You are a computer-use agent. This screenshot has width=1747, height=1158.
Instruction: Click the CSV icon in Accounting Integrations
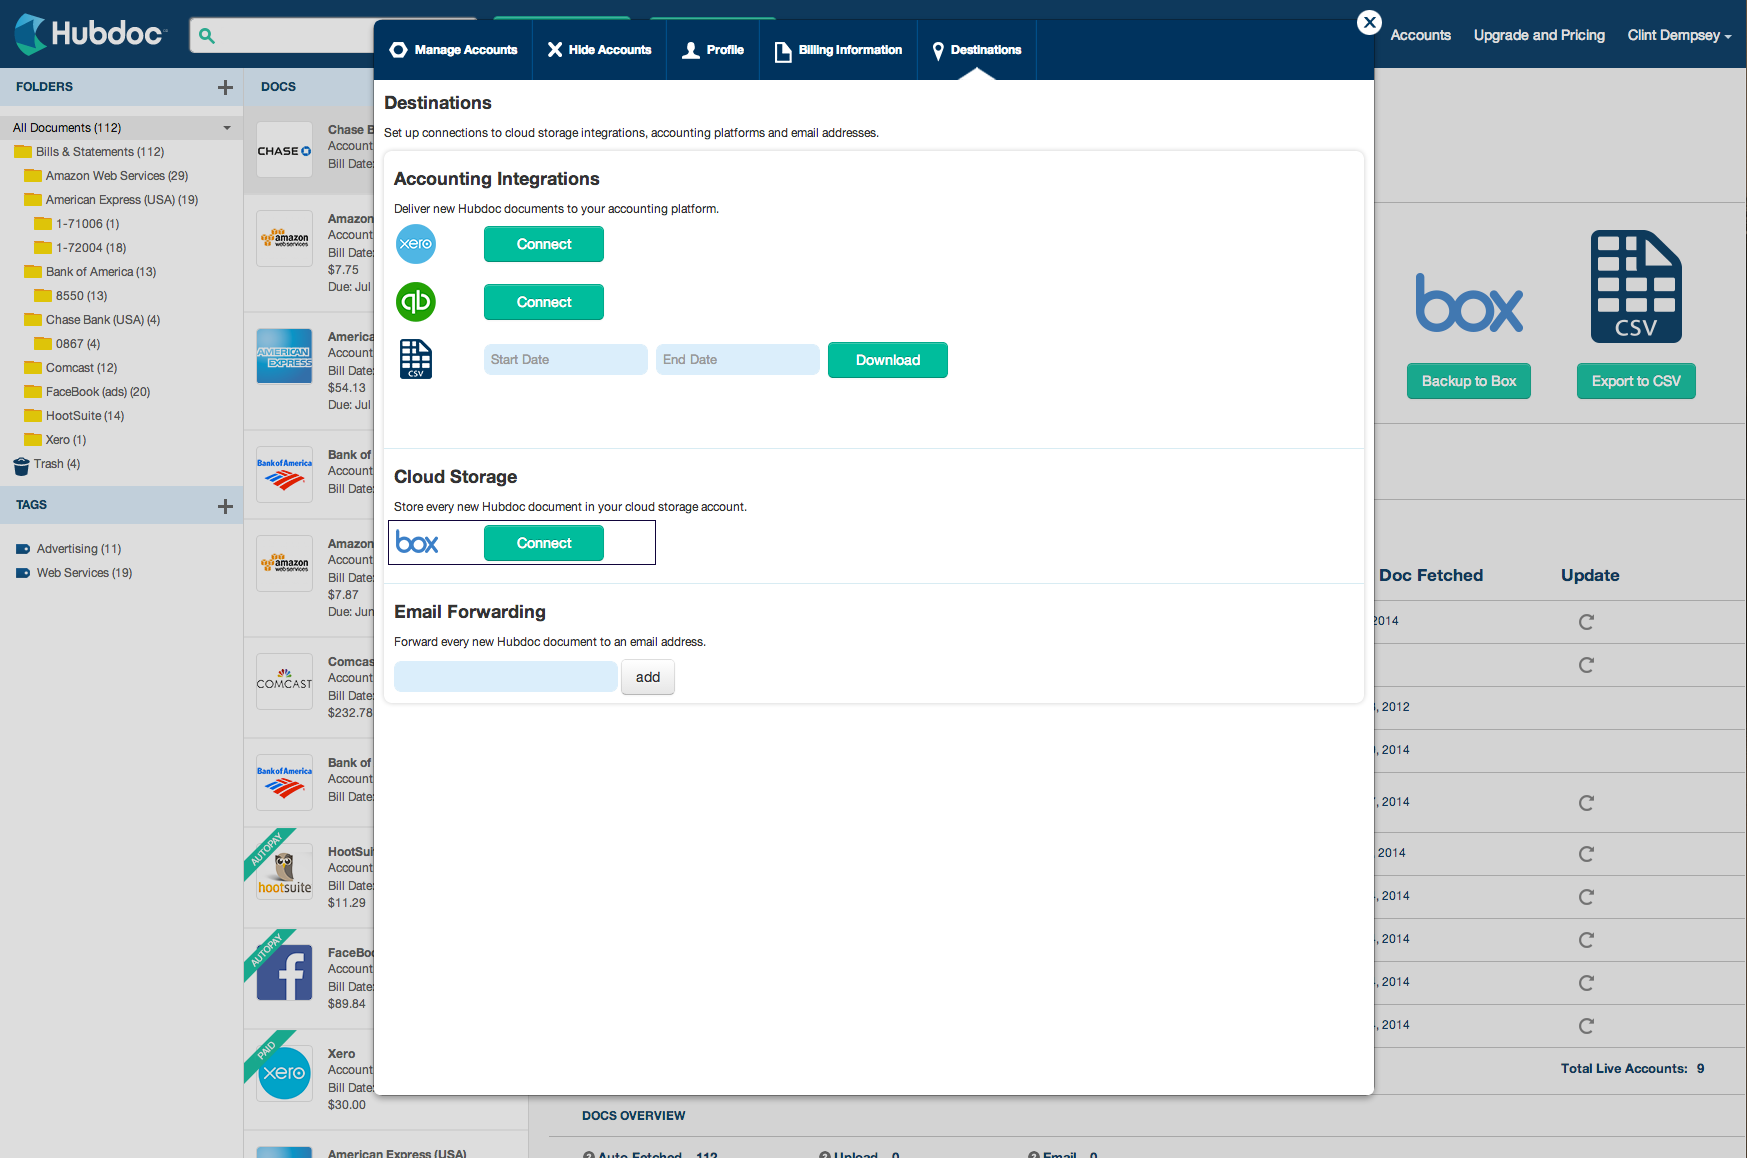tap(416, 359)
